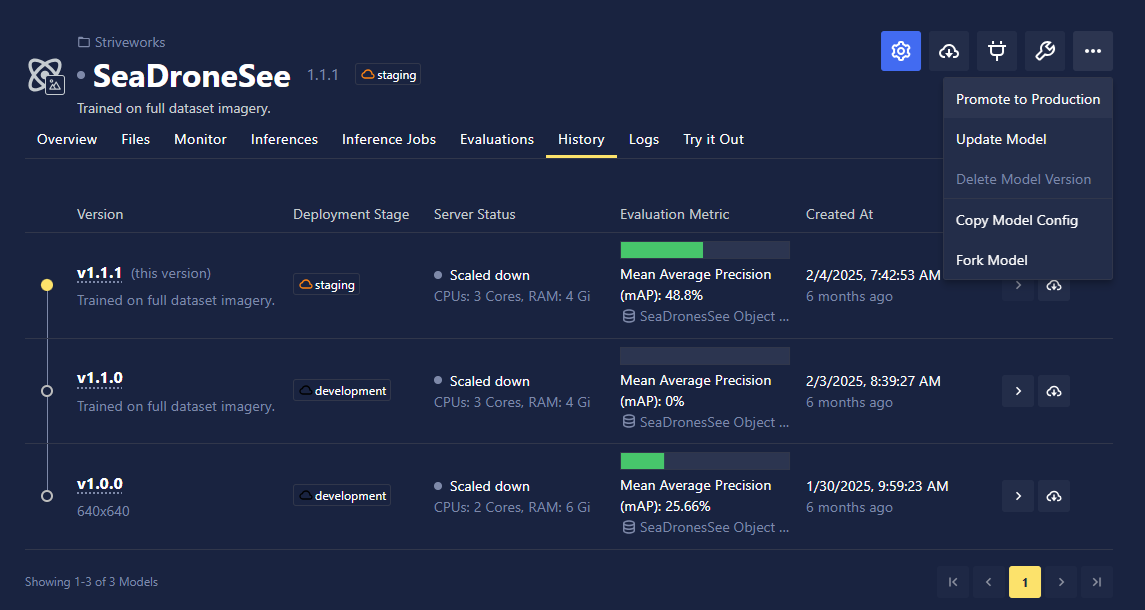Open version v1.0.0 link

(99, 484)
